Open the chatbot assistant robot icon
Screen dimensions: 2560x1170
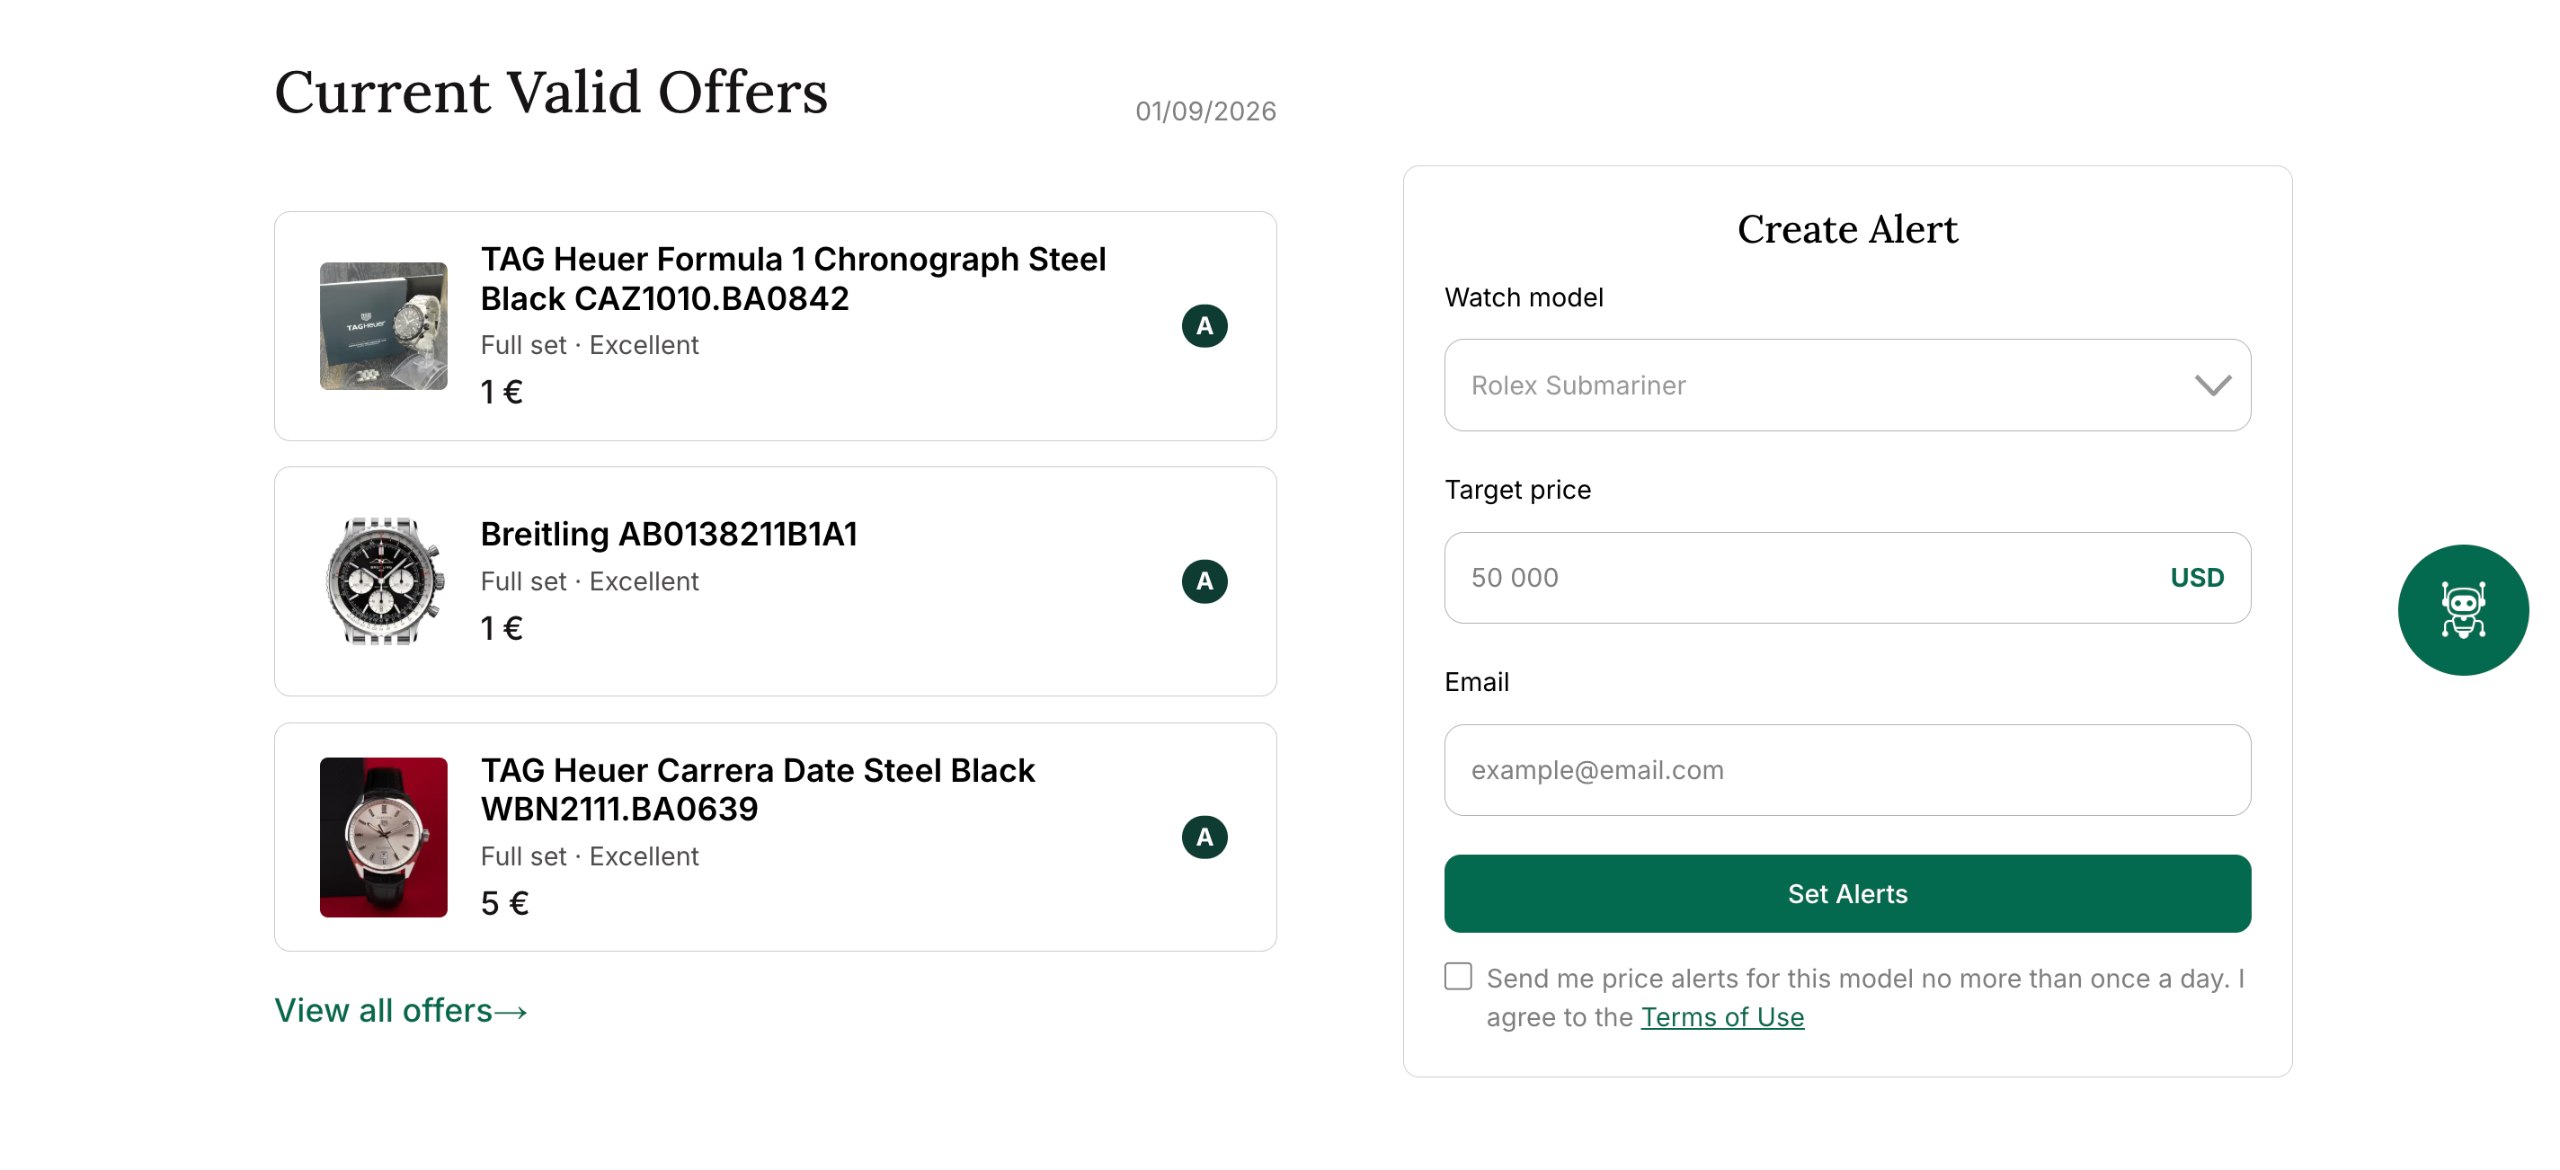point(2462,609)
